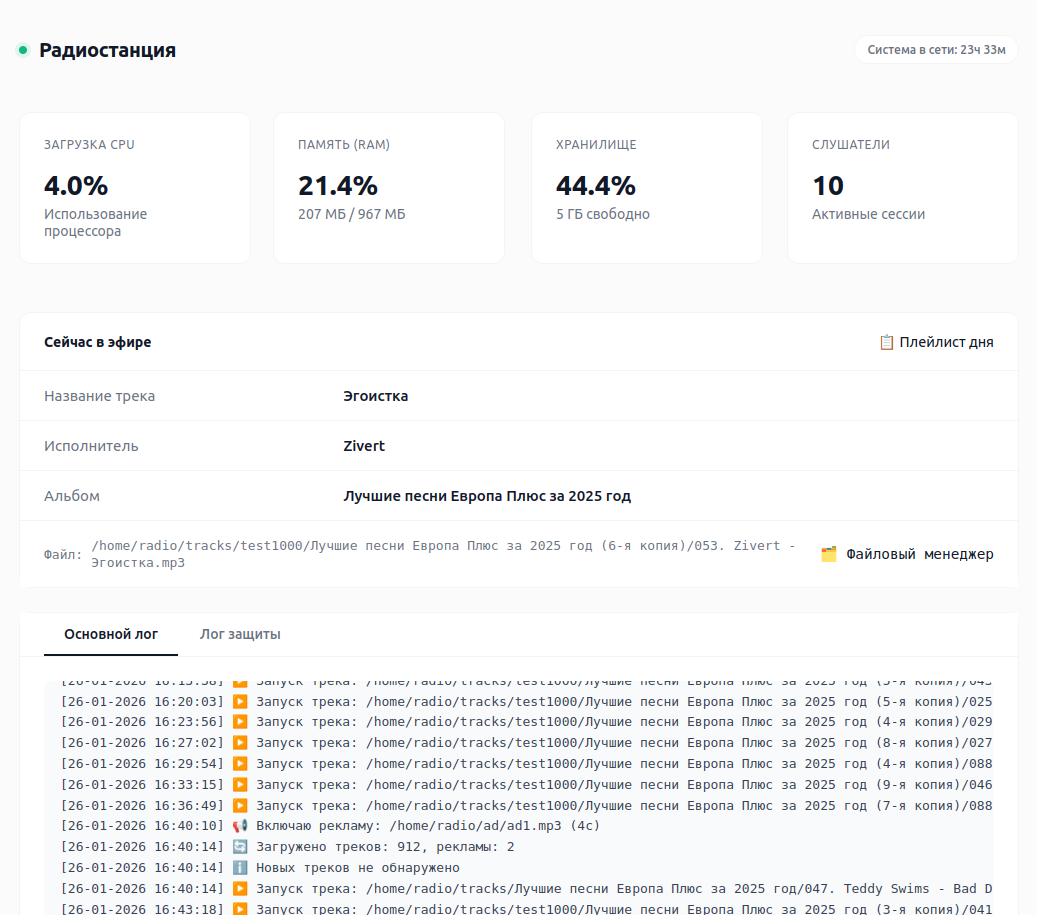1037x915 pixels.
Task: Click the green online status dot
Action: point(23,50)
